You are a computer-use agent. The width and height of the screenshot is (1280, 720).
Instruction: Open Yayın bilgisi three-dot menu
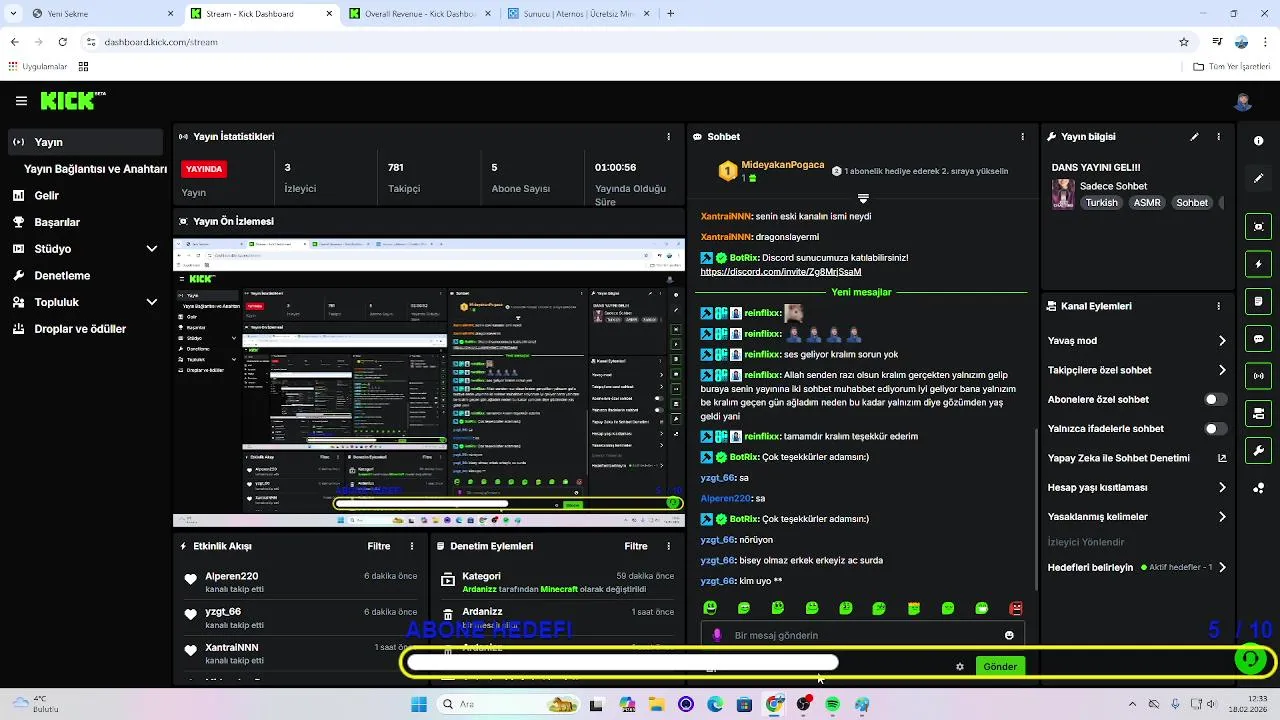coord(1218,137)
